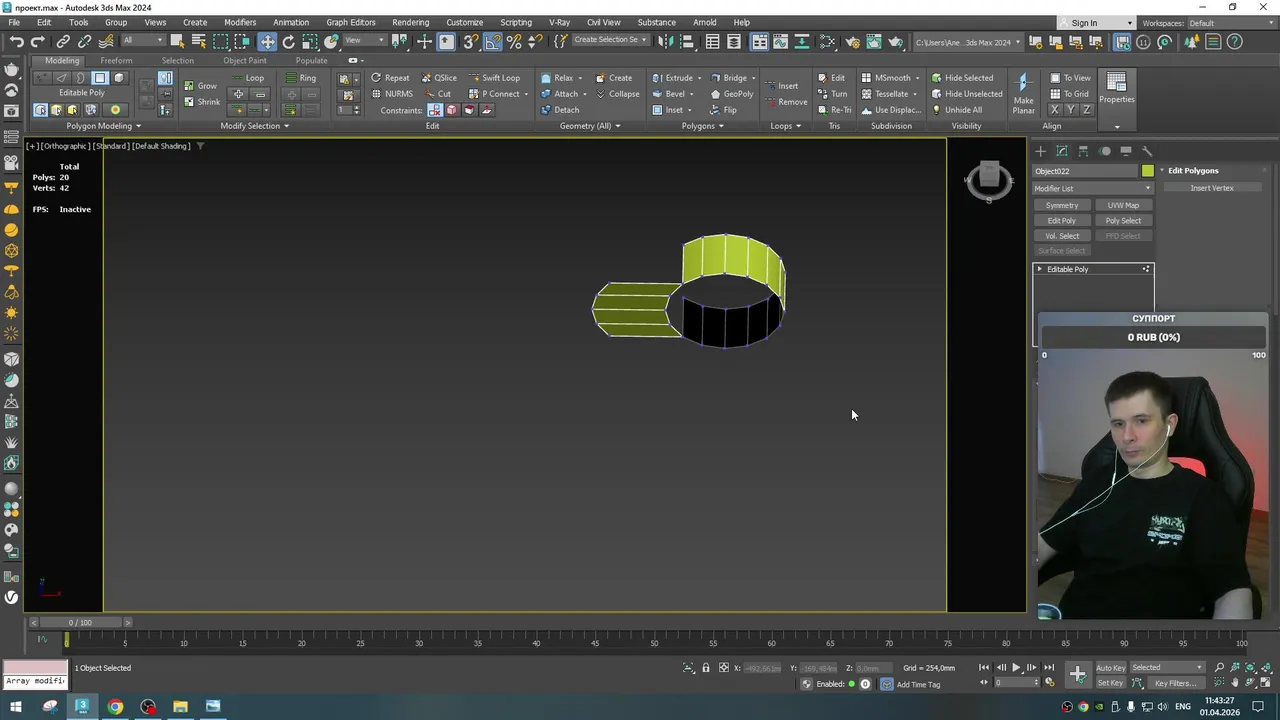Screen dimensions: 1280x720
Task: Select the Move tool in main toolbar
Action: pyautogui.click(x=267, y=42)
